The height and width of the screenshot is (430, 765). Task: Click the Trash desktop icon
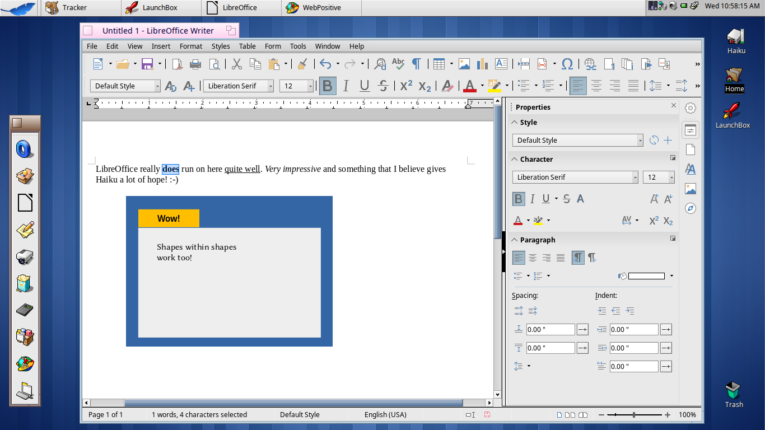(x=733, y=394)
